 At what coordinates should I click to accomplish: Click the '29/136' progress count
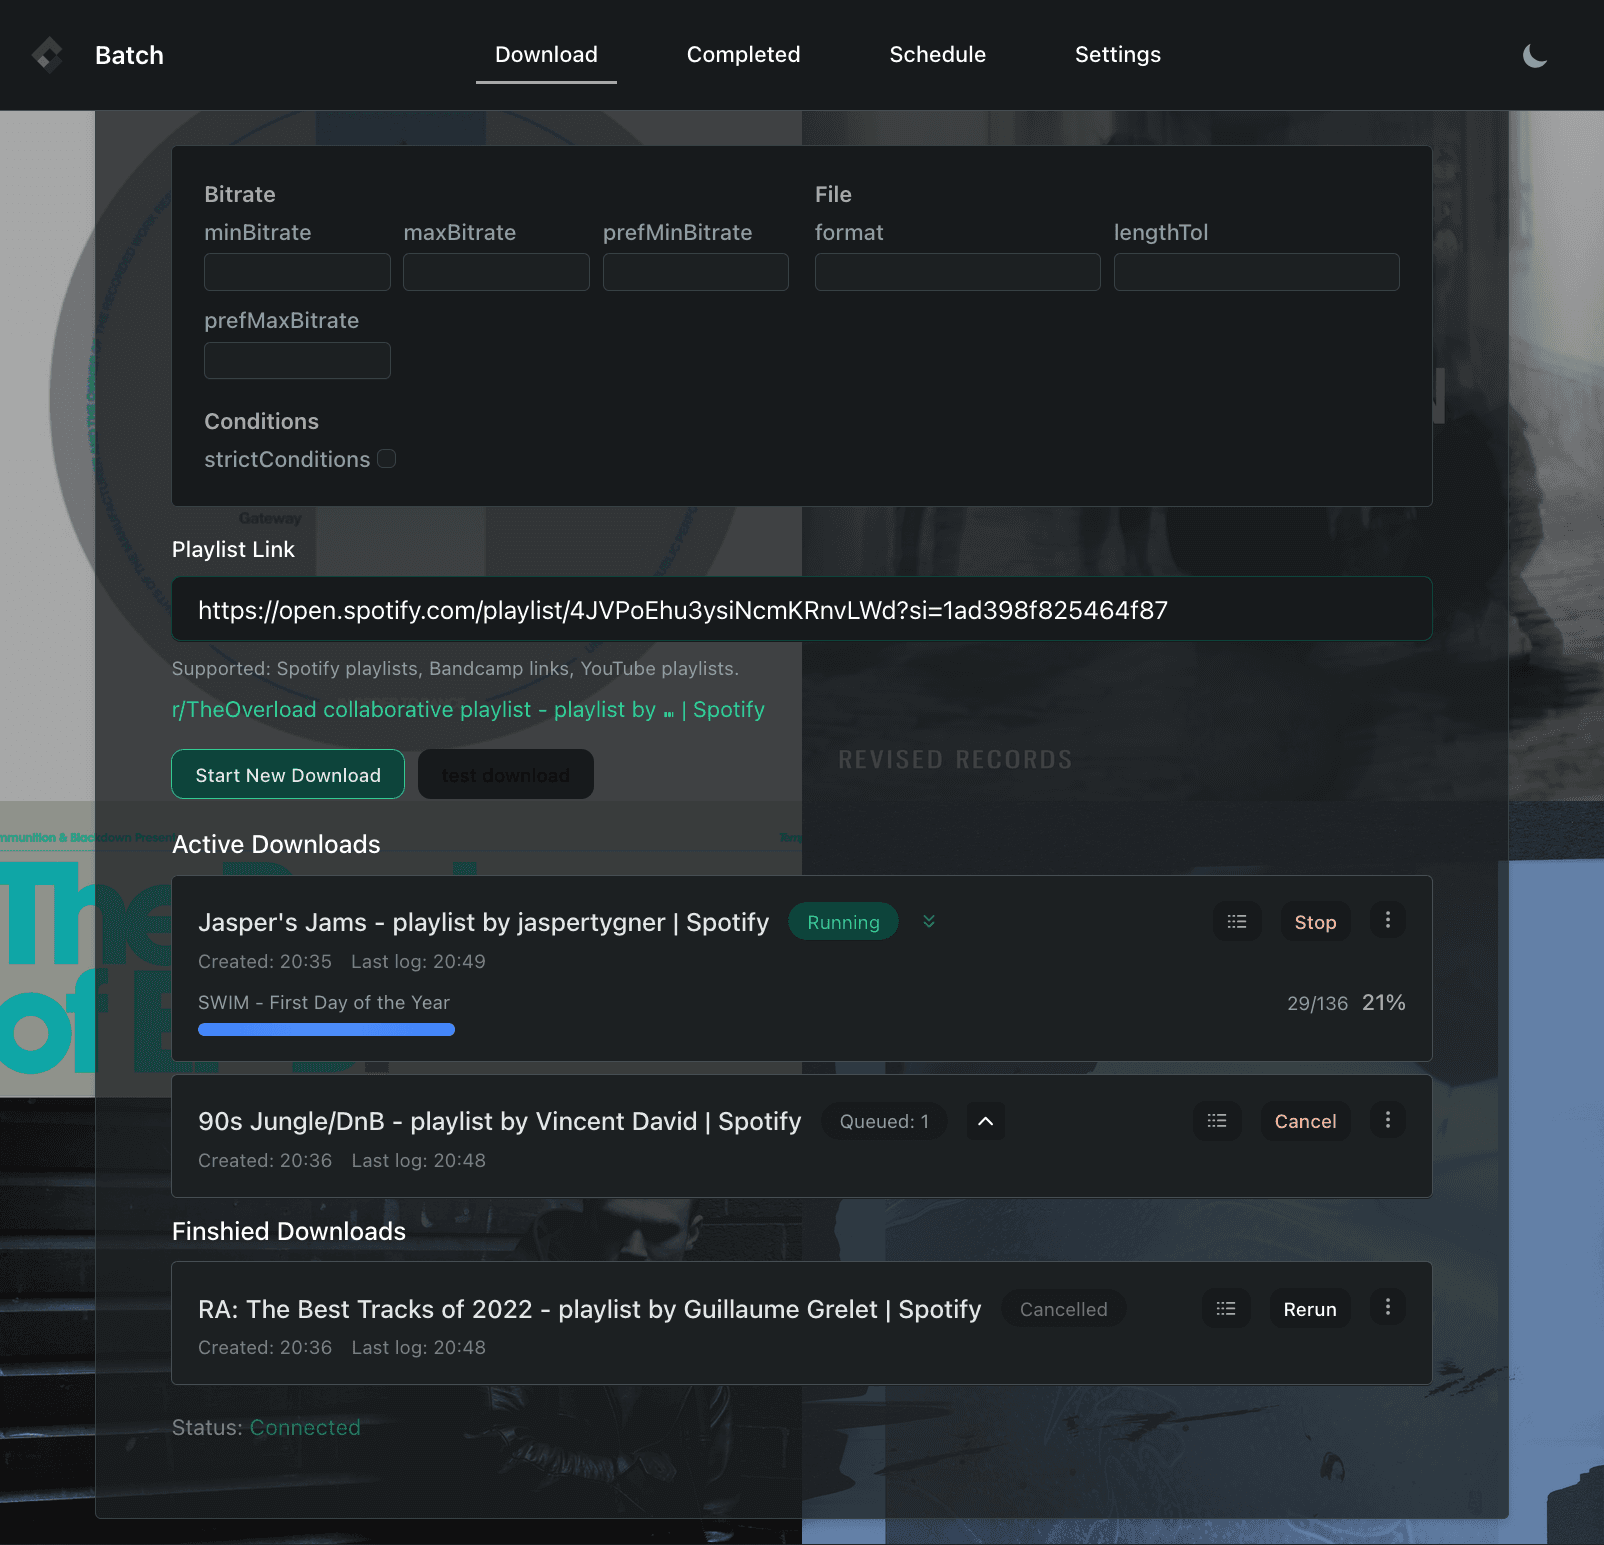[1317, 1003]
